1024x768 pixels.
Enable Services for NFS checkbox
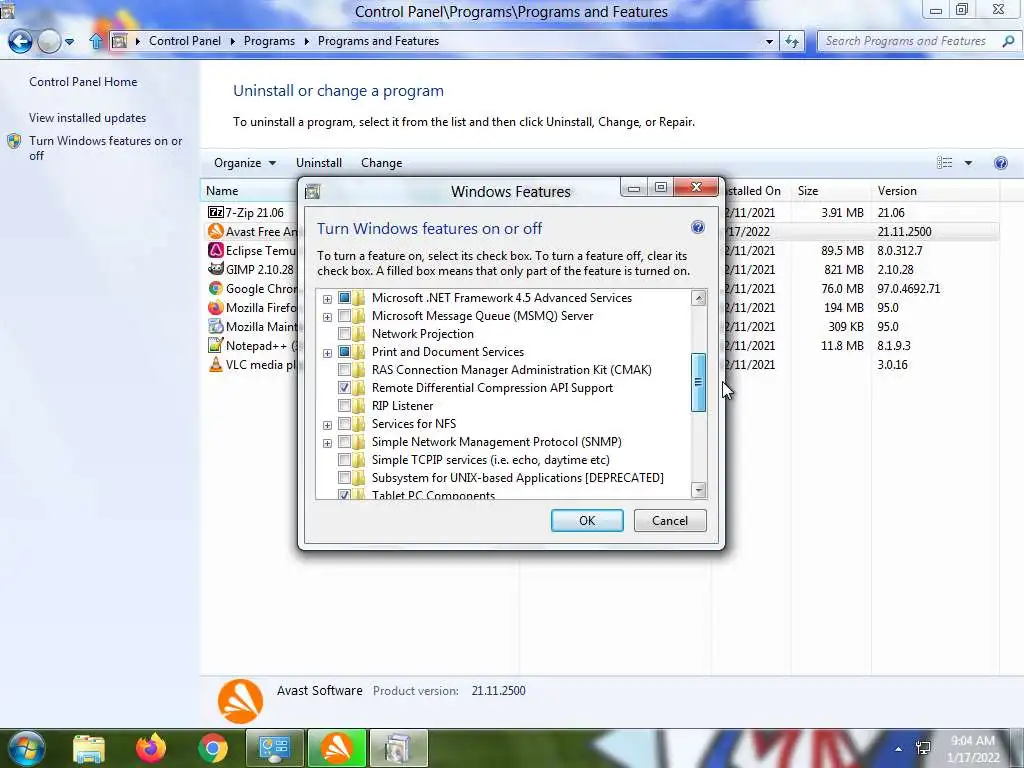click(x=344, y=423)
